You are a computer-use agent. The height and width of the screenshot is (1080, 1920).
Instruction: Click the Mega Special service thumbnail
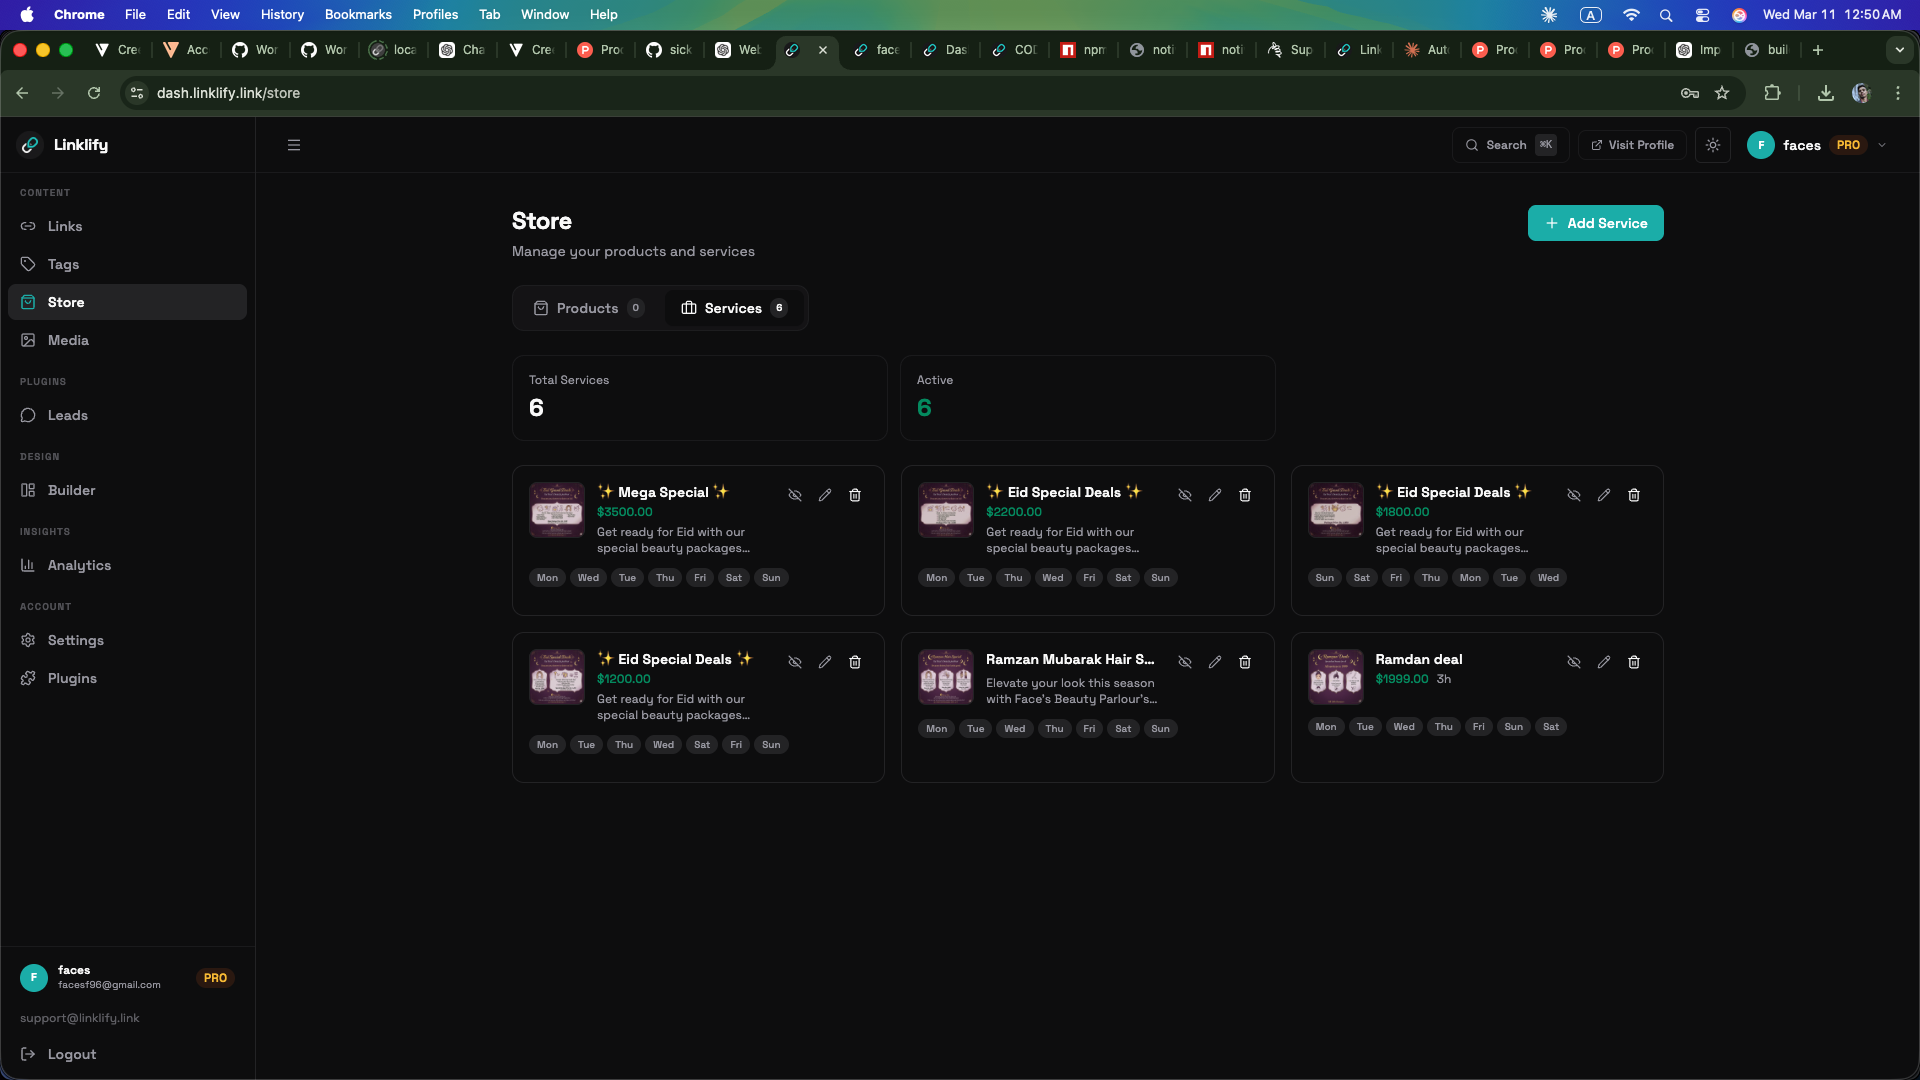coord(557,510)
